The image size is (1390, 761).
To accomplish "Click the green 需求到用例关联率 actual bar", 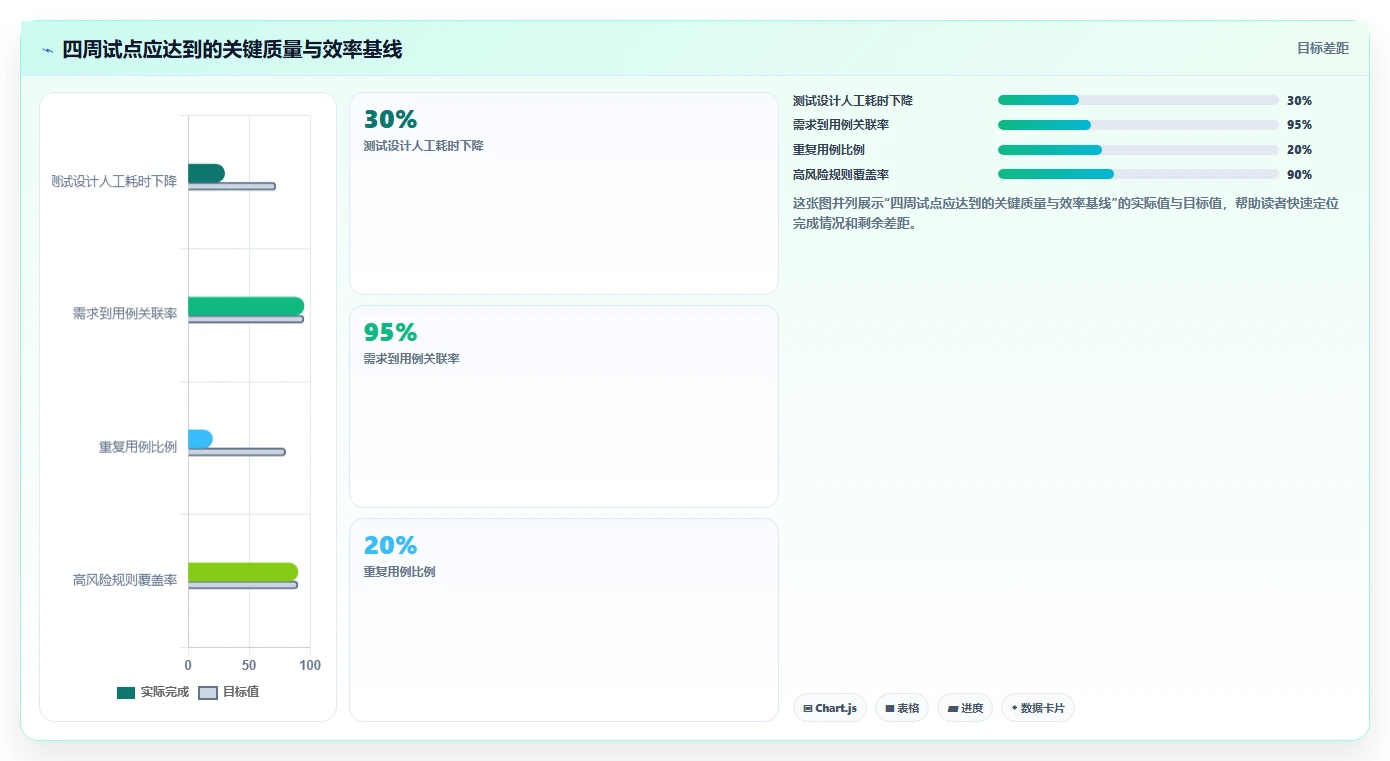I will pyautogui.click(x=246, y=306).
